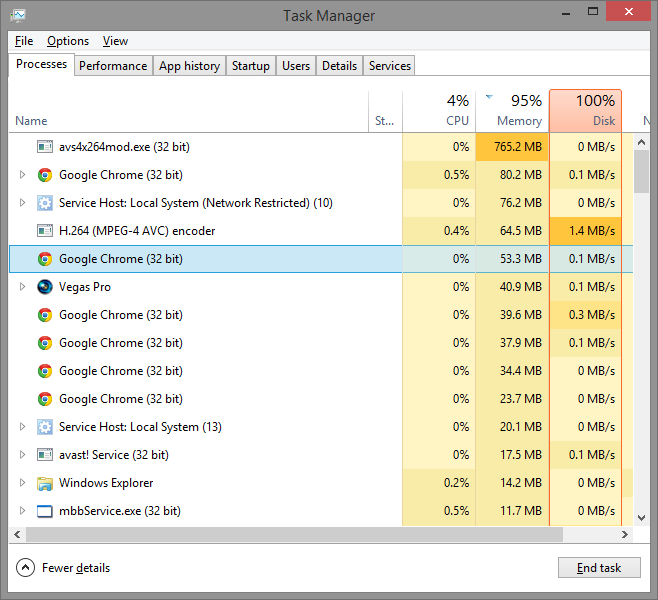Click the Windows Explorer folder icon
The width and height of the screenshot is (658, 600).
click(x=44, y=483)
